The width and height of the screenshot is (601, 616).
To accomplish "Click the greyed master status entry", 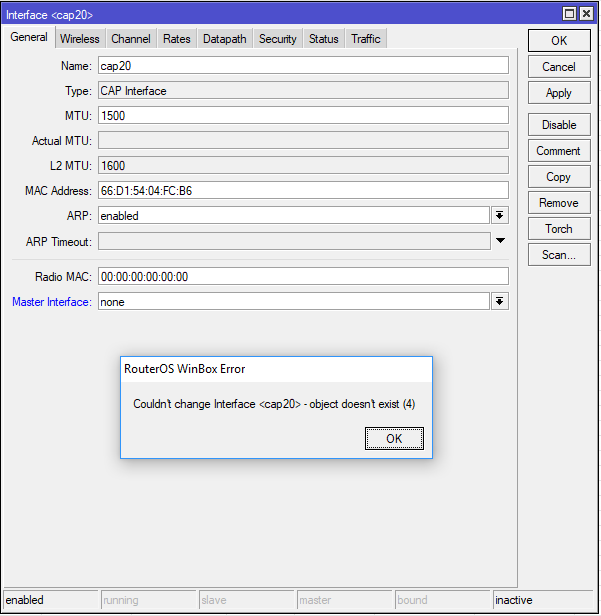I will pyautogui.click(x=344, y=600).
